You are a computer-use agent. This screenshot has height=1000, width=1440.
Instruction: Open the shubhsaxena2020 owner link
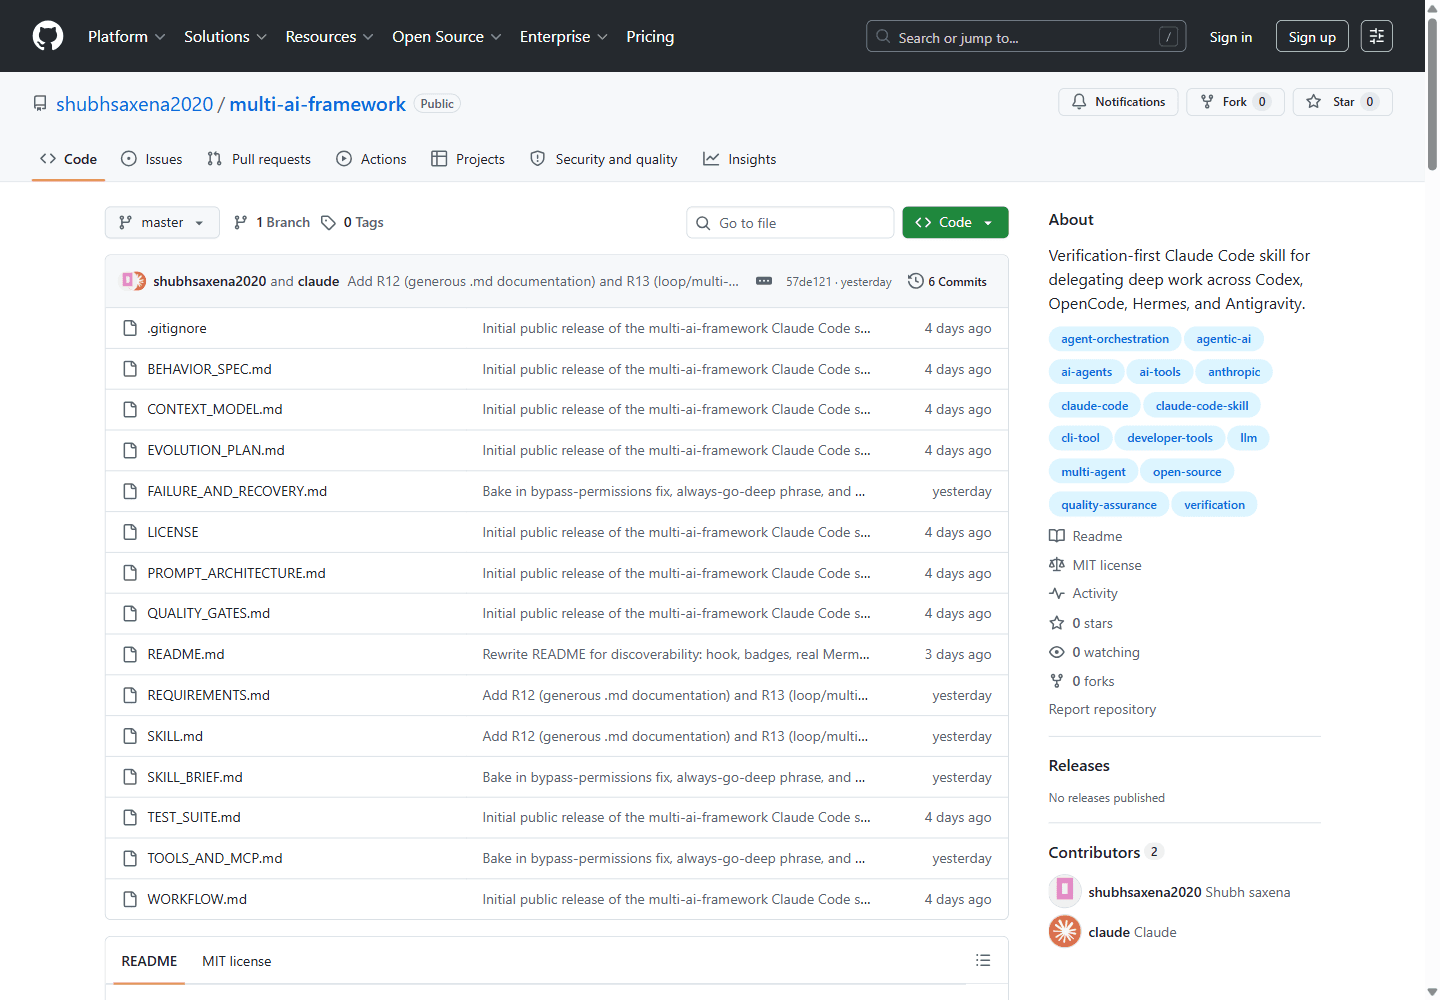point(135,104)
